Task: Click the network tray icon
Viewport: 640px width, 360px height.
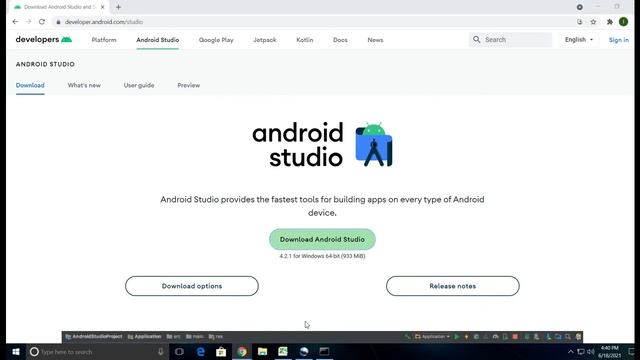Action: 581,351
